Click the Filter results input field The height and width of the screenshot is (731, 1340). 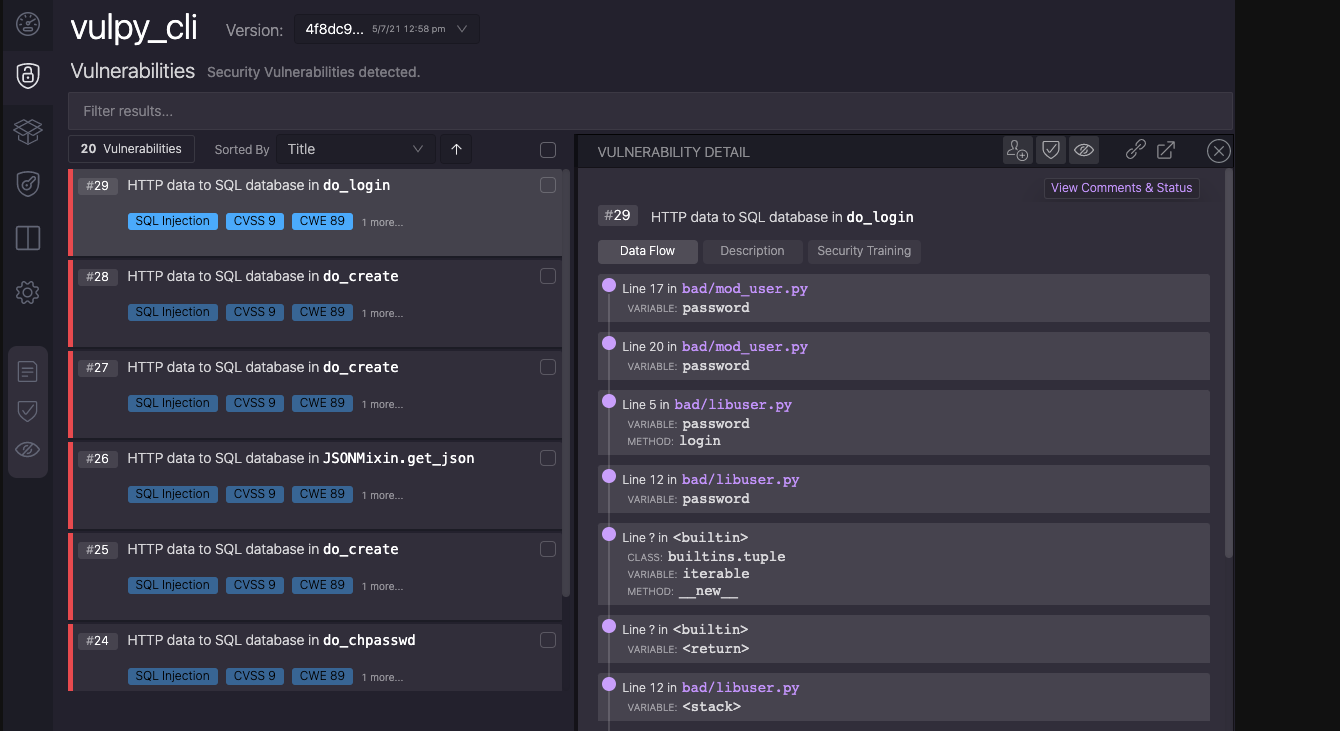pyautogui.click(x=650, y=111)
